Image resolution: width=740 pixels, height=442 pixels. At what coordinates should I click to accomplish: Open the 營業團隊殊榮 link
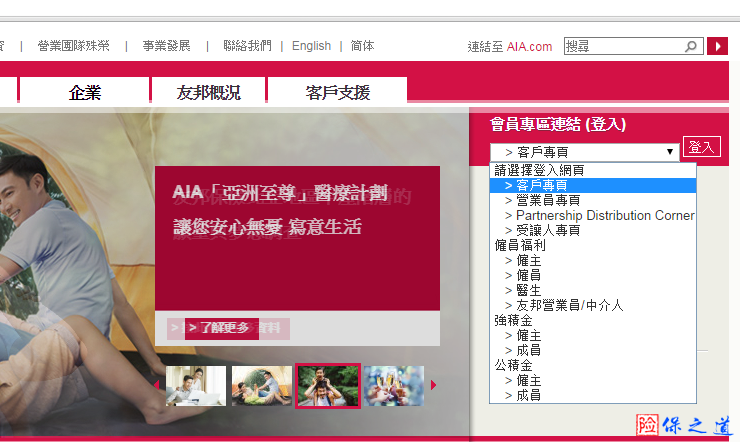pos(73,46)
